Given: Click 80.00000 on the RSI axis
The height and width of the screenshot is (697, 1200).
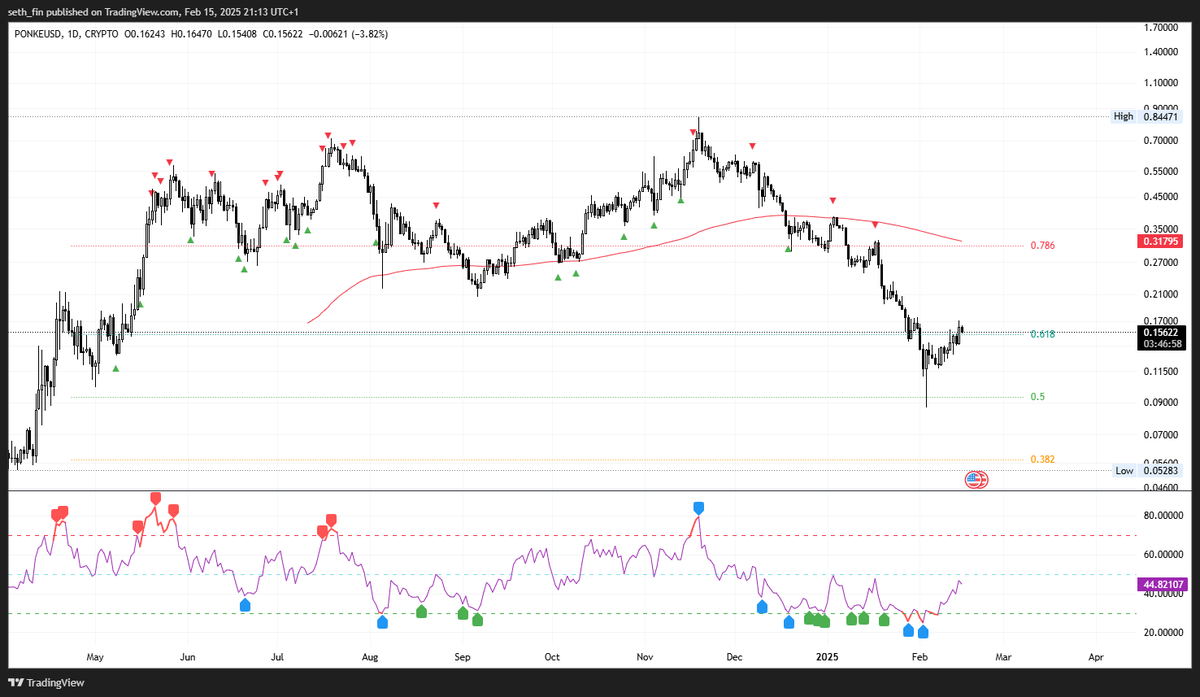Looking at the screenshot, I should (x=1164, y=516).
